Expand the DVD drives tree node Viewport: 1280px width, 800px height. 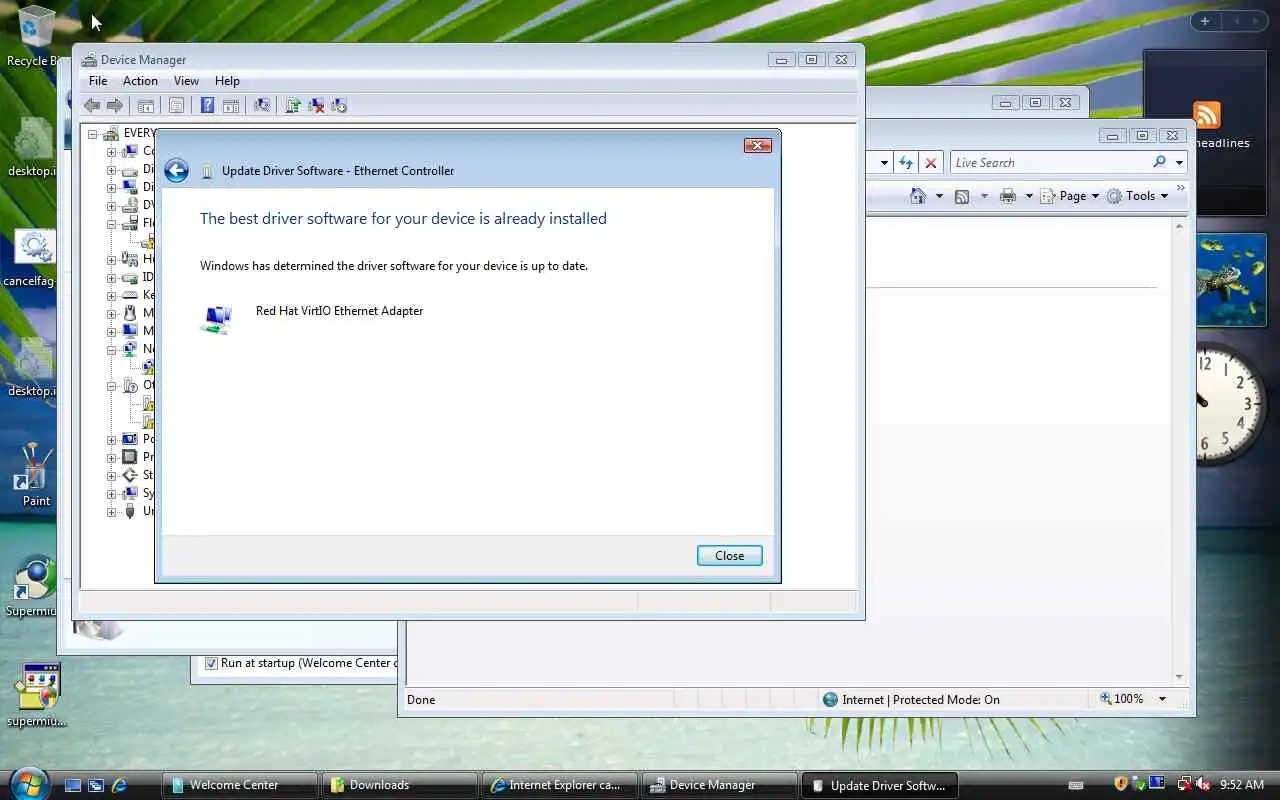[x=112, y=206]
